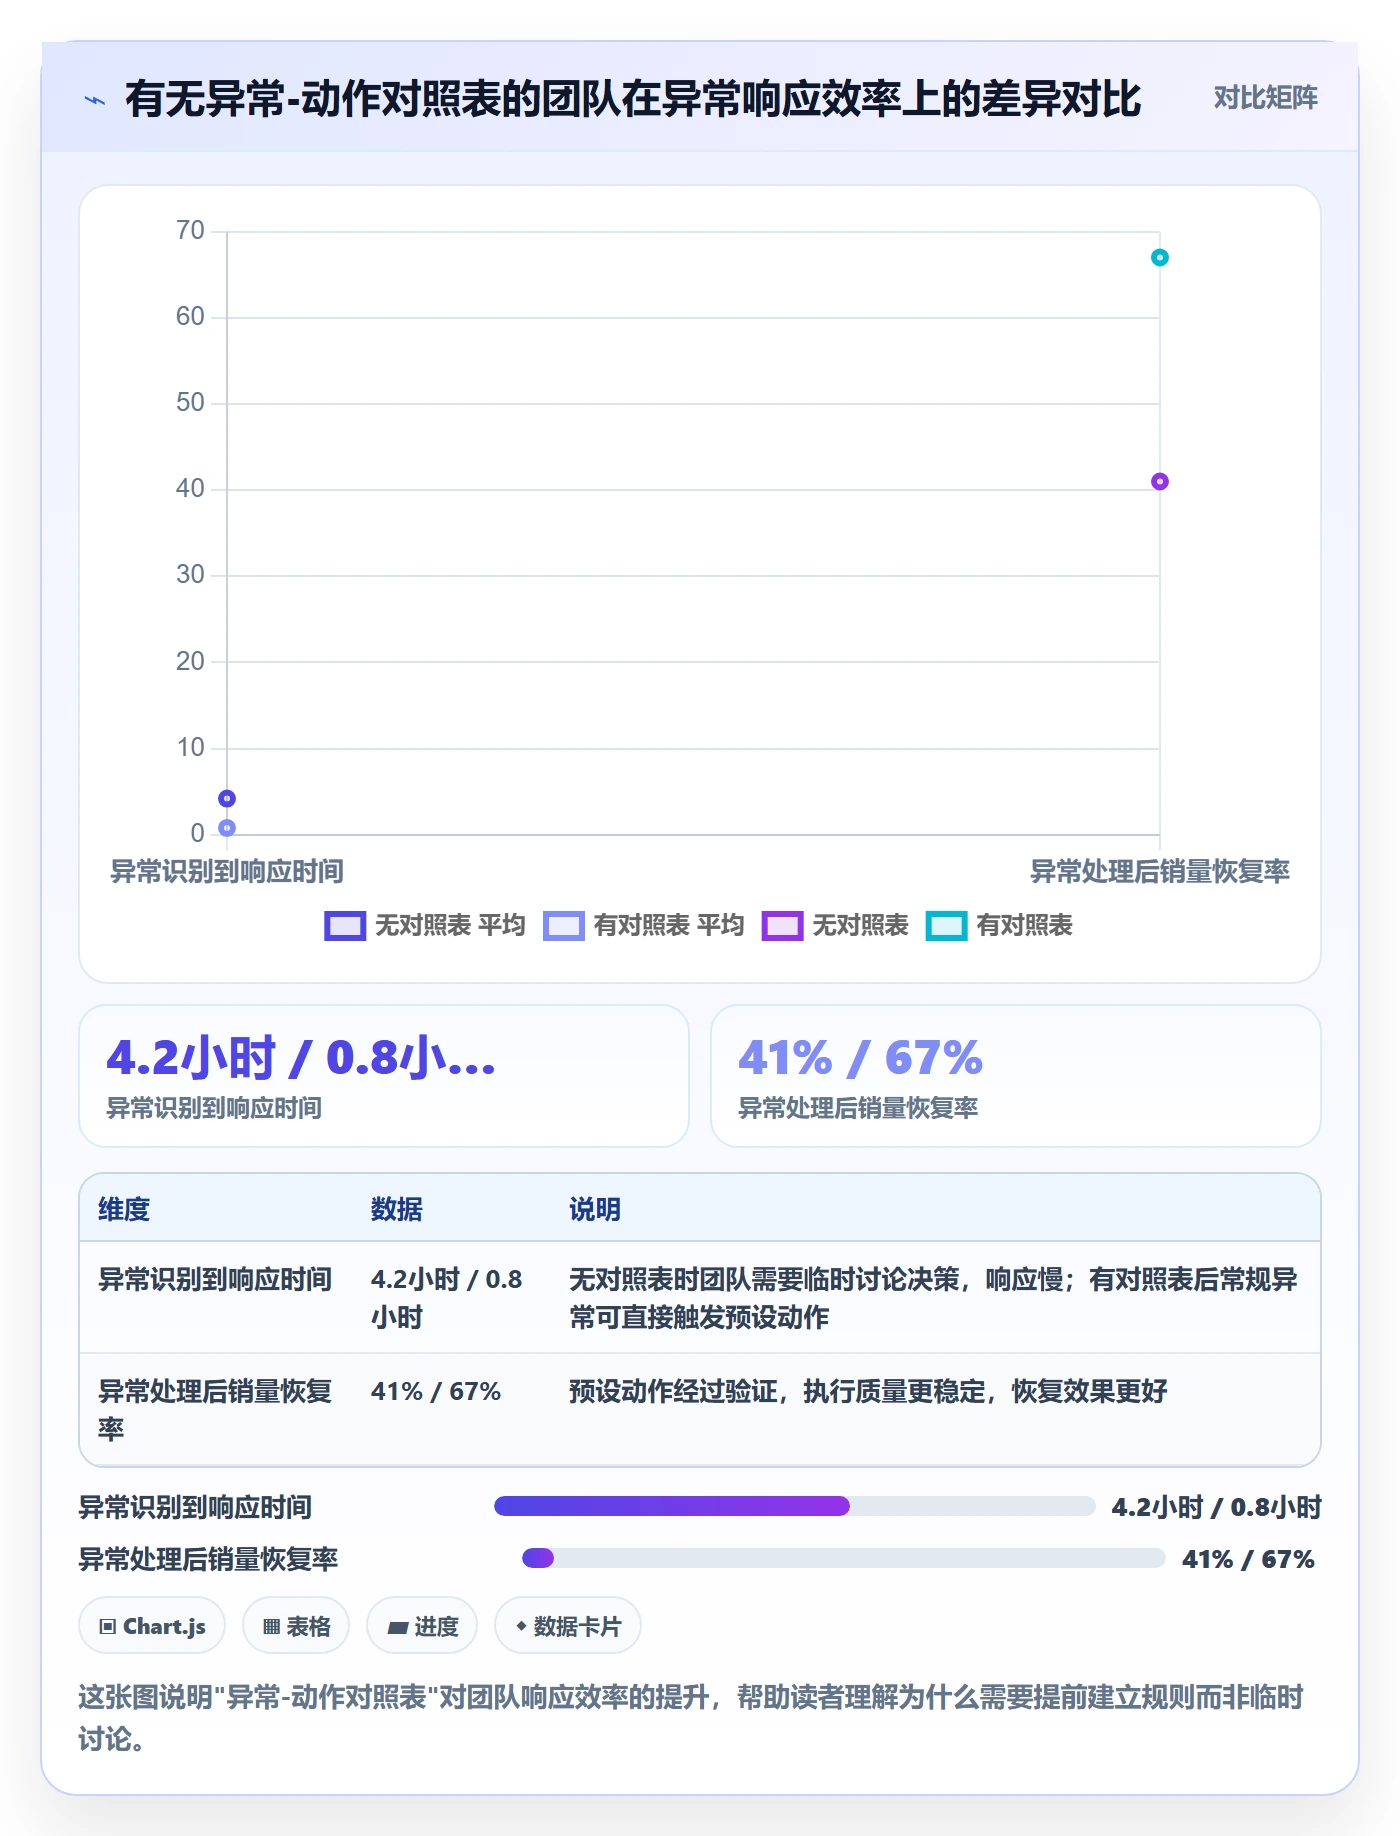Click the progress value 41% / 67%
The image size is (1400, 1836).
coord(1248,1559)
